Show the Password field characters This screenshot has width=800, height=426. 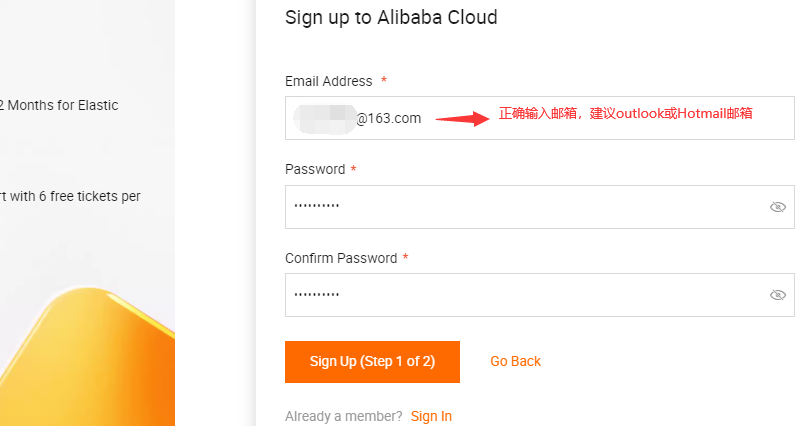pyautogui.click(x=778, y=207)
